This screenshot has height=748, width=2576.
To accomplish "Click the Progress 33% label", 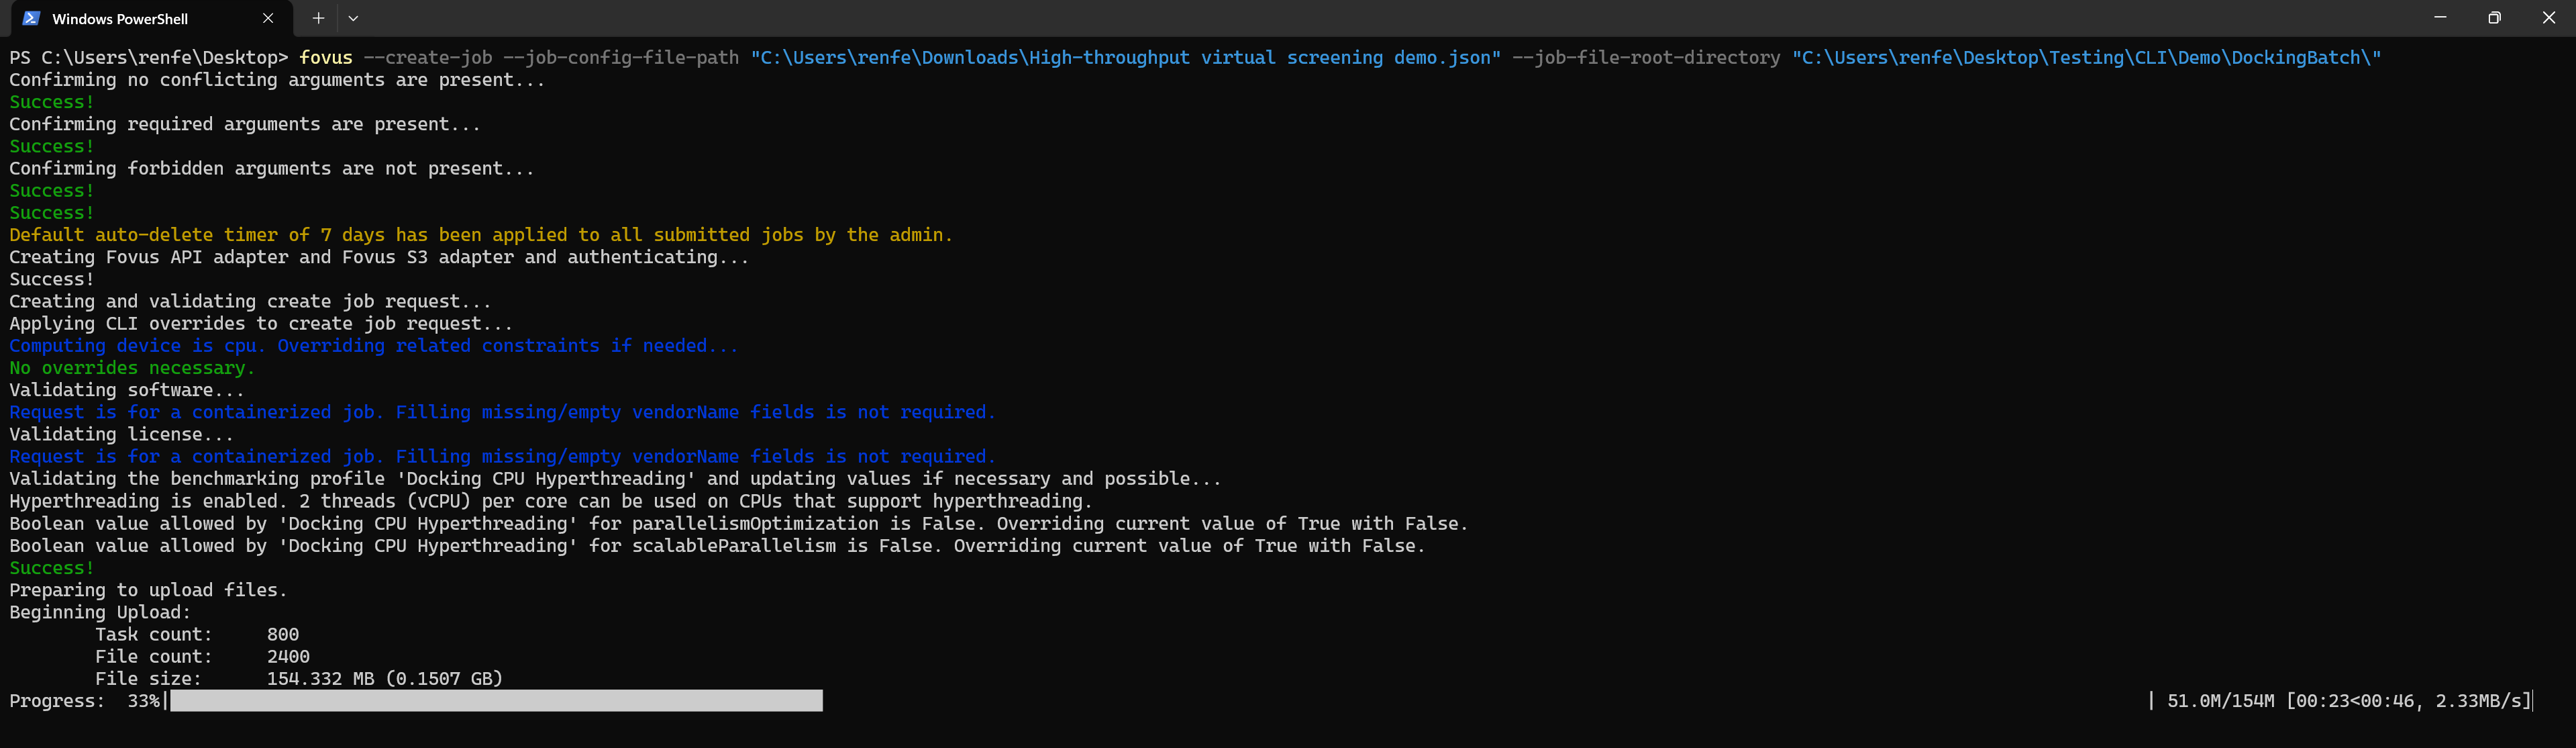I will (84, 701).
